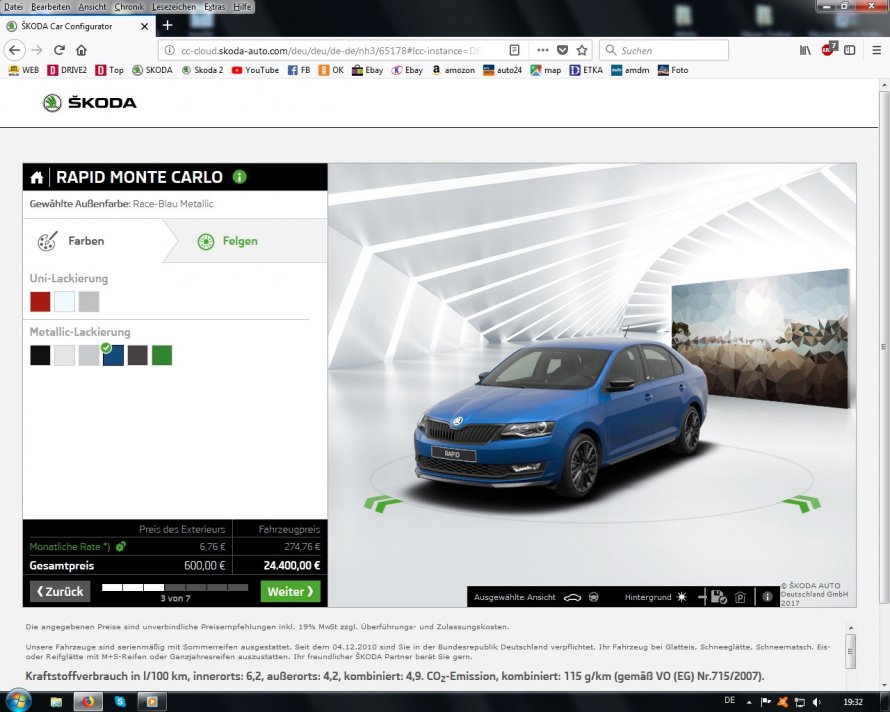Image resolution: width=890 pixels, height=712 pixels.
Task: Save configuration with the floppy disk icon
Action: (x=719, y=597)
